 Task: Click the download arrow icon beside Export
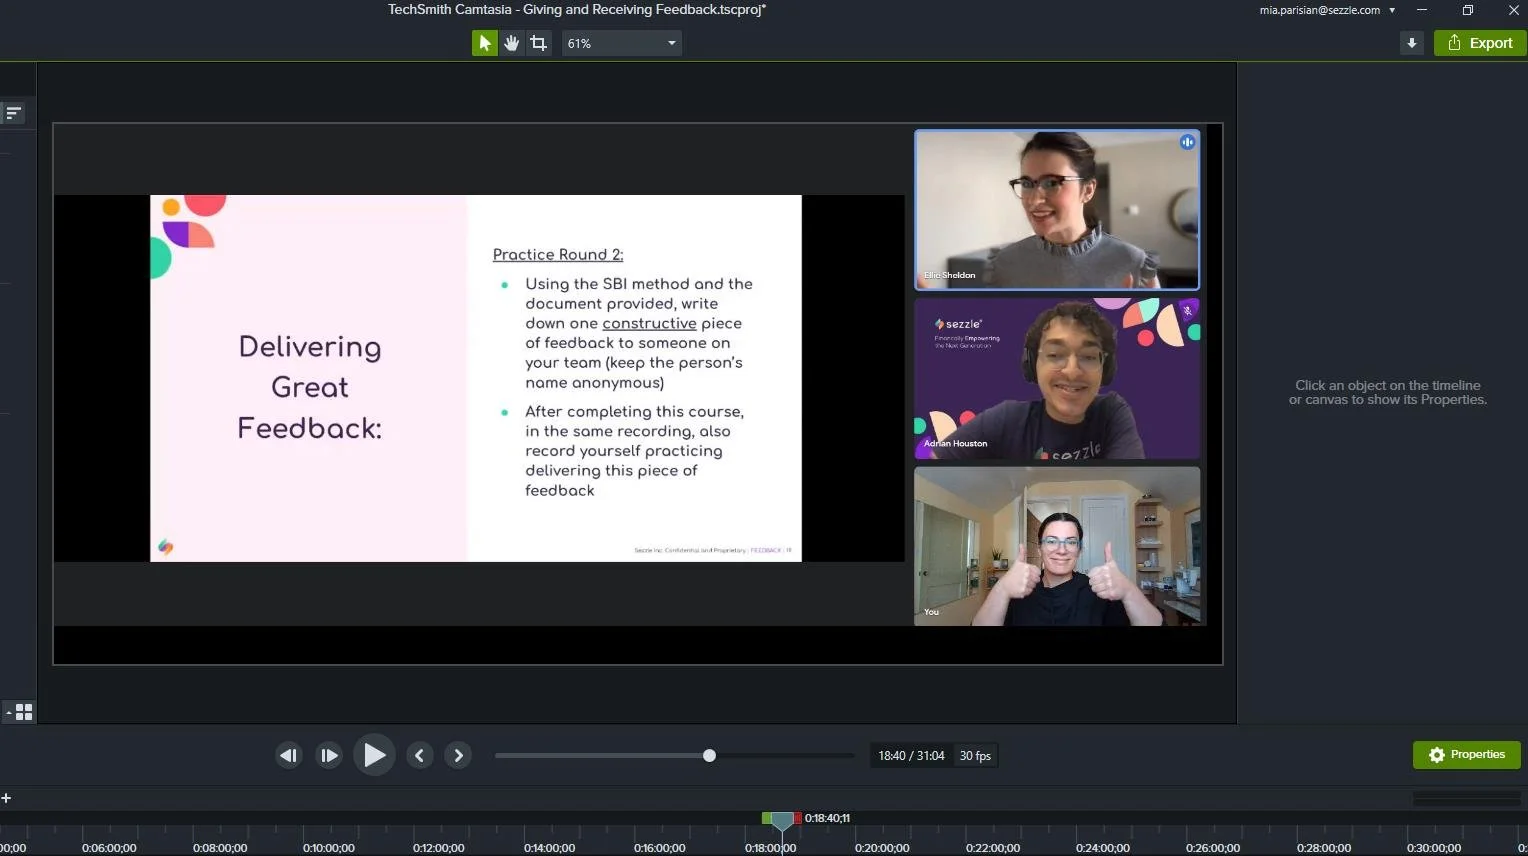[1412, 43]
